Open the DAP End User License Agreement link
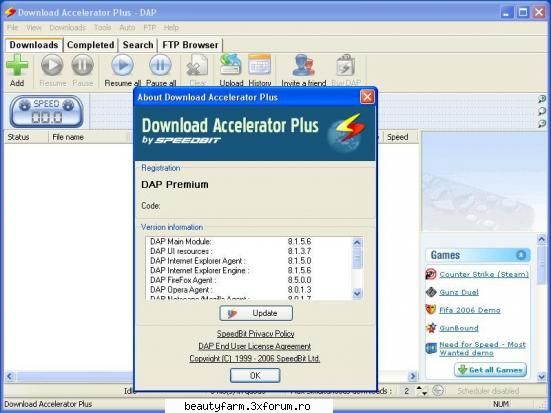 coord(255,346)
